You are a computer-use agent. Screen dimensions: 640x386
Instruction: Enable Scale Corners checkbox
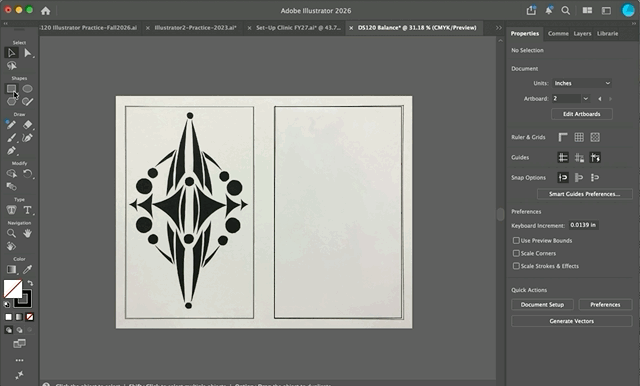click(x=516, y=253)
